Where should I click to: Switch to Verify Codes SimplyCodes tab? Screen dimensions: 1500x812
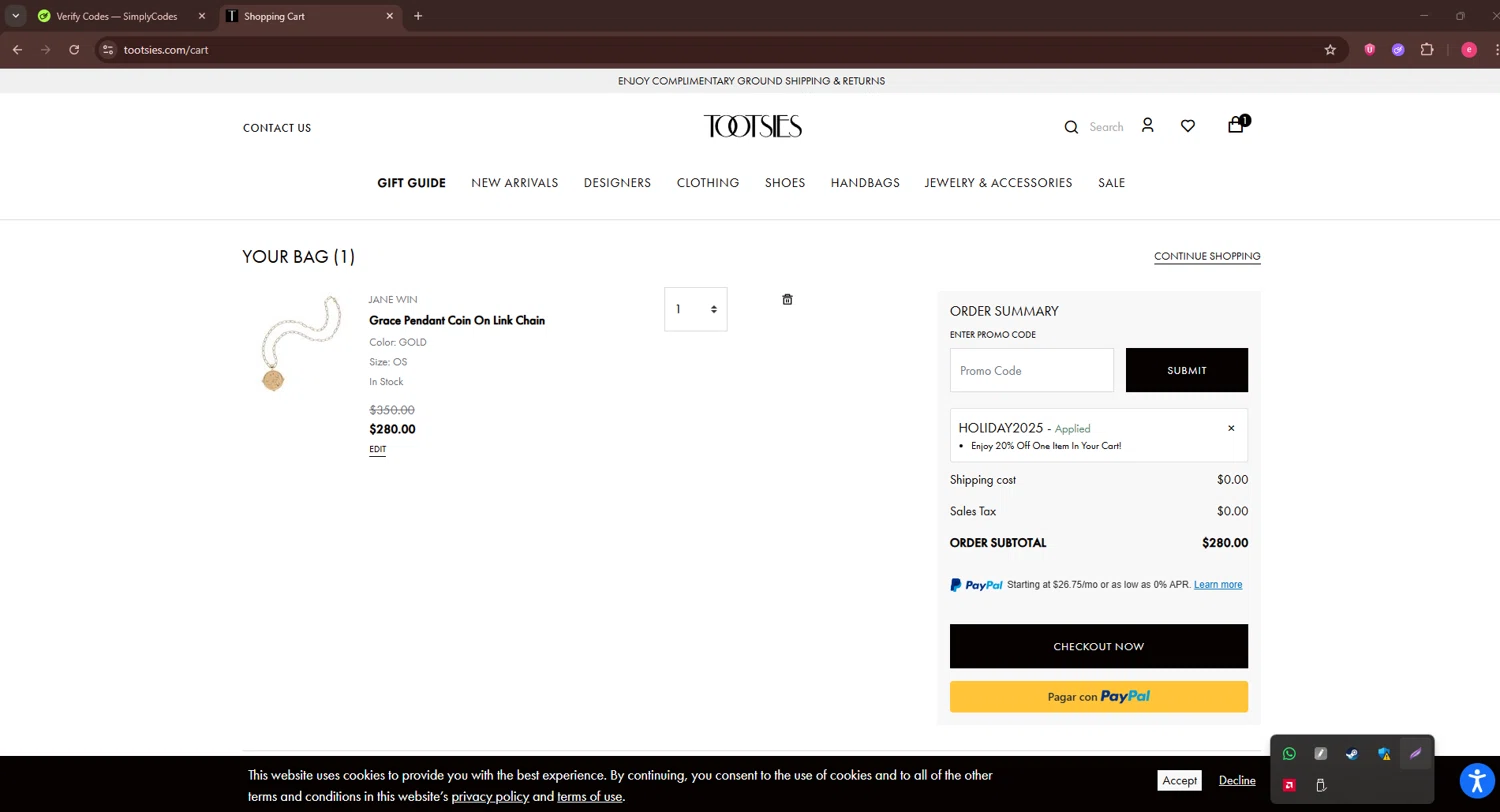coord(118,16)
